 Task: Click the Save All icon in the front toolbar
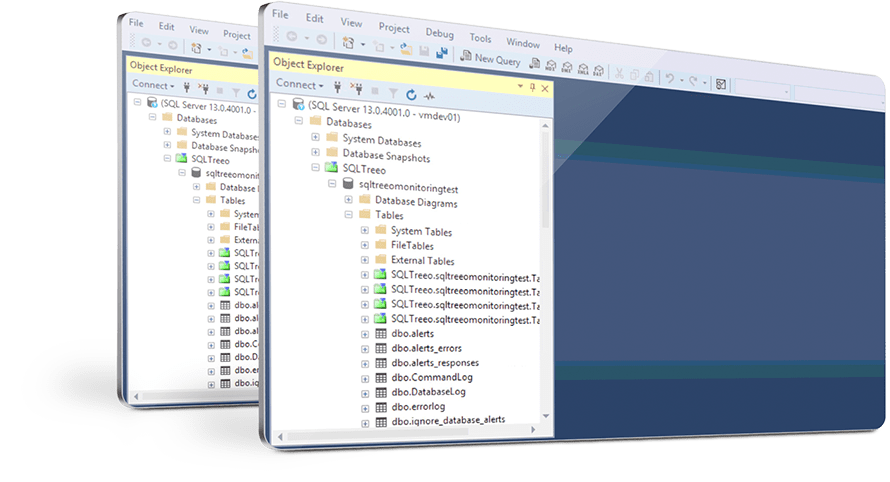[442, 53]
